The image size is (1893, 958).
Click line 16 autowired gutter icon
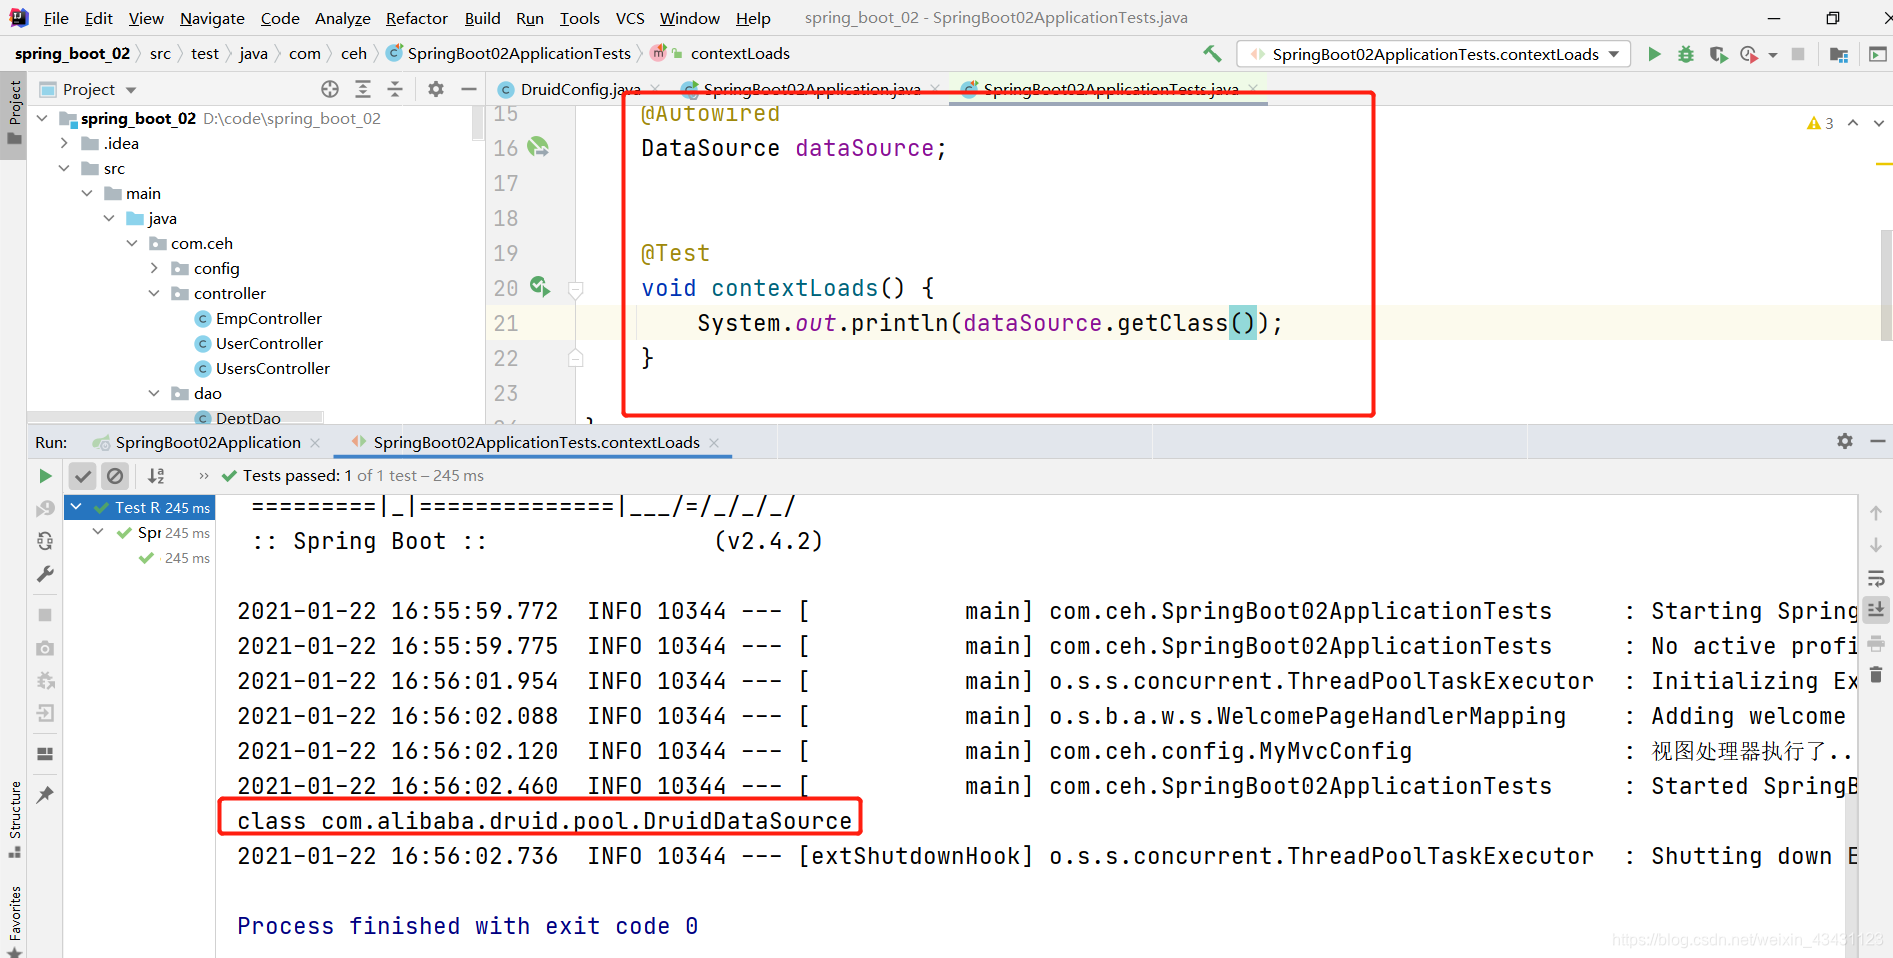coord(538,147)
